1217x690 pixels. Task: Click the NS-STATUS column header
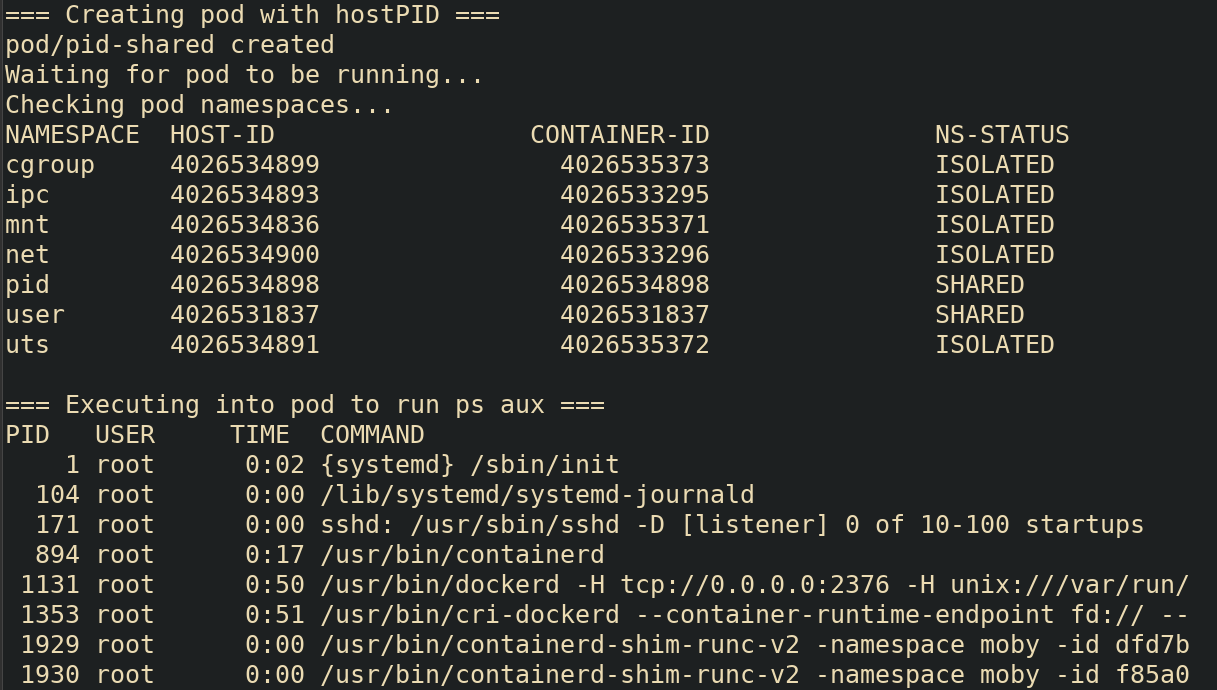[1002, 135]
